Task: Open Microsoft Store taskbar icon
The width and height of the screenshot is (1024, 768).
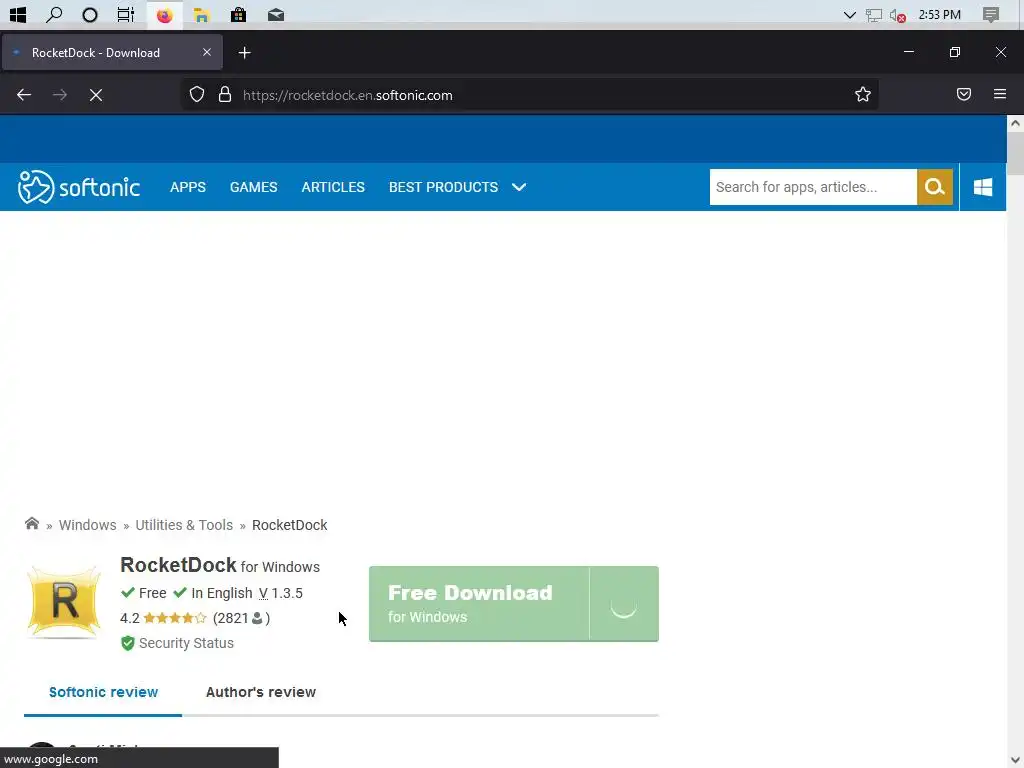Action: click(238, 14)
